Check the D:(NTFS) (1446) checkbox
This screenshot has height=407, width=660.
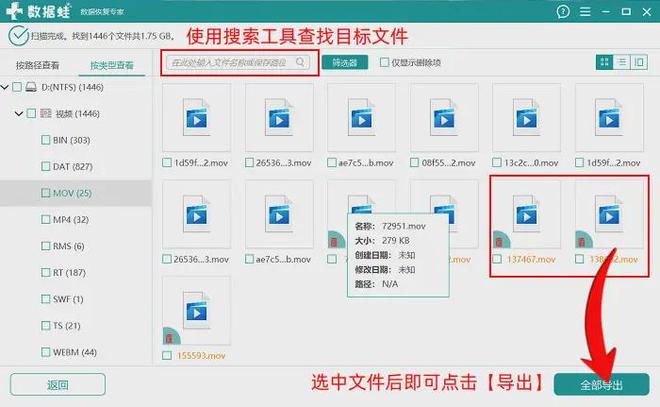coord(17,87)
